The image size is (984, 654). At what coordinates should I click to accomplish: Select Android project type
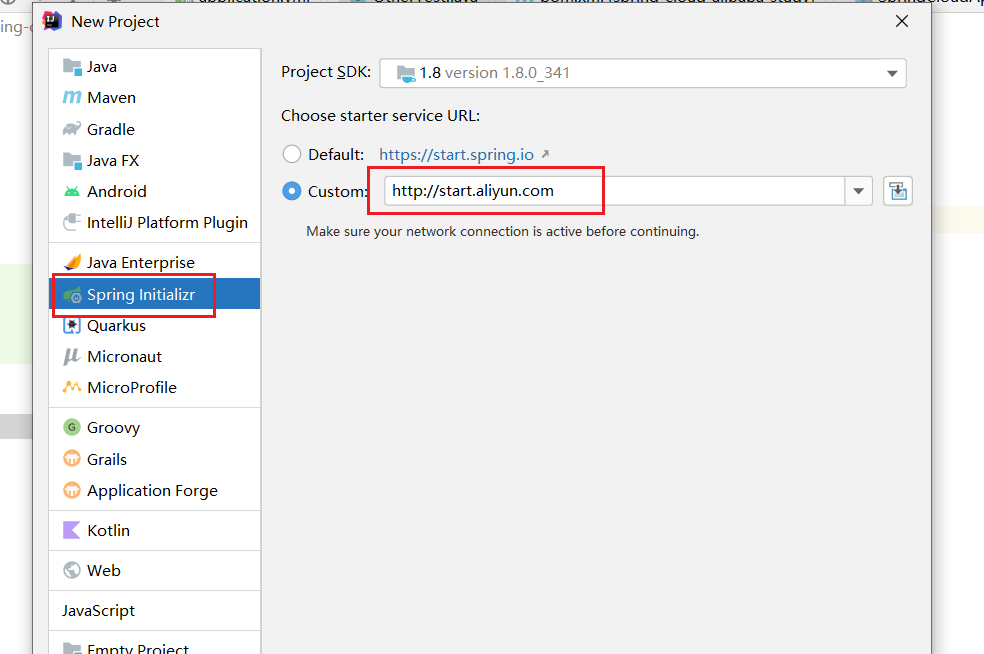(x=154, y=191)
